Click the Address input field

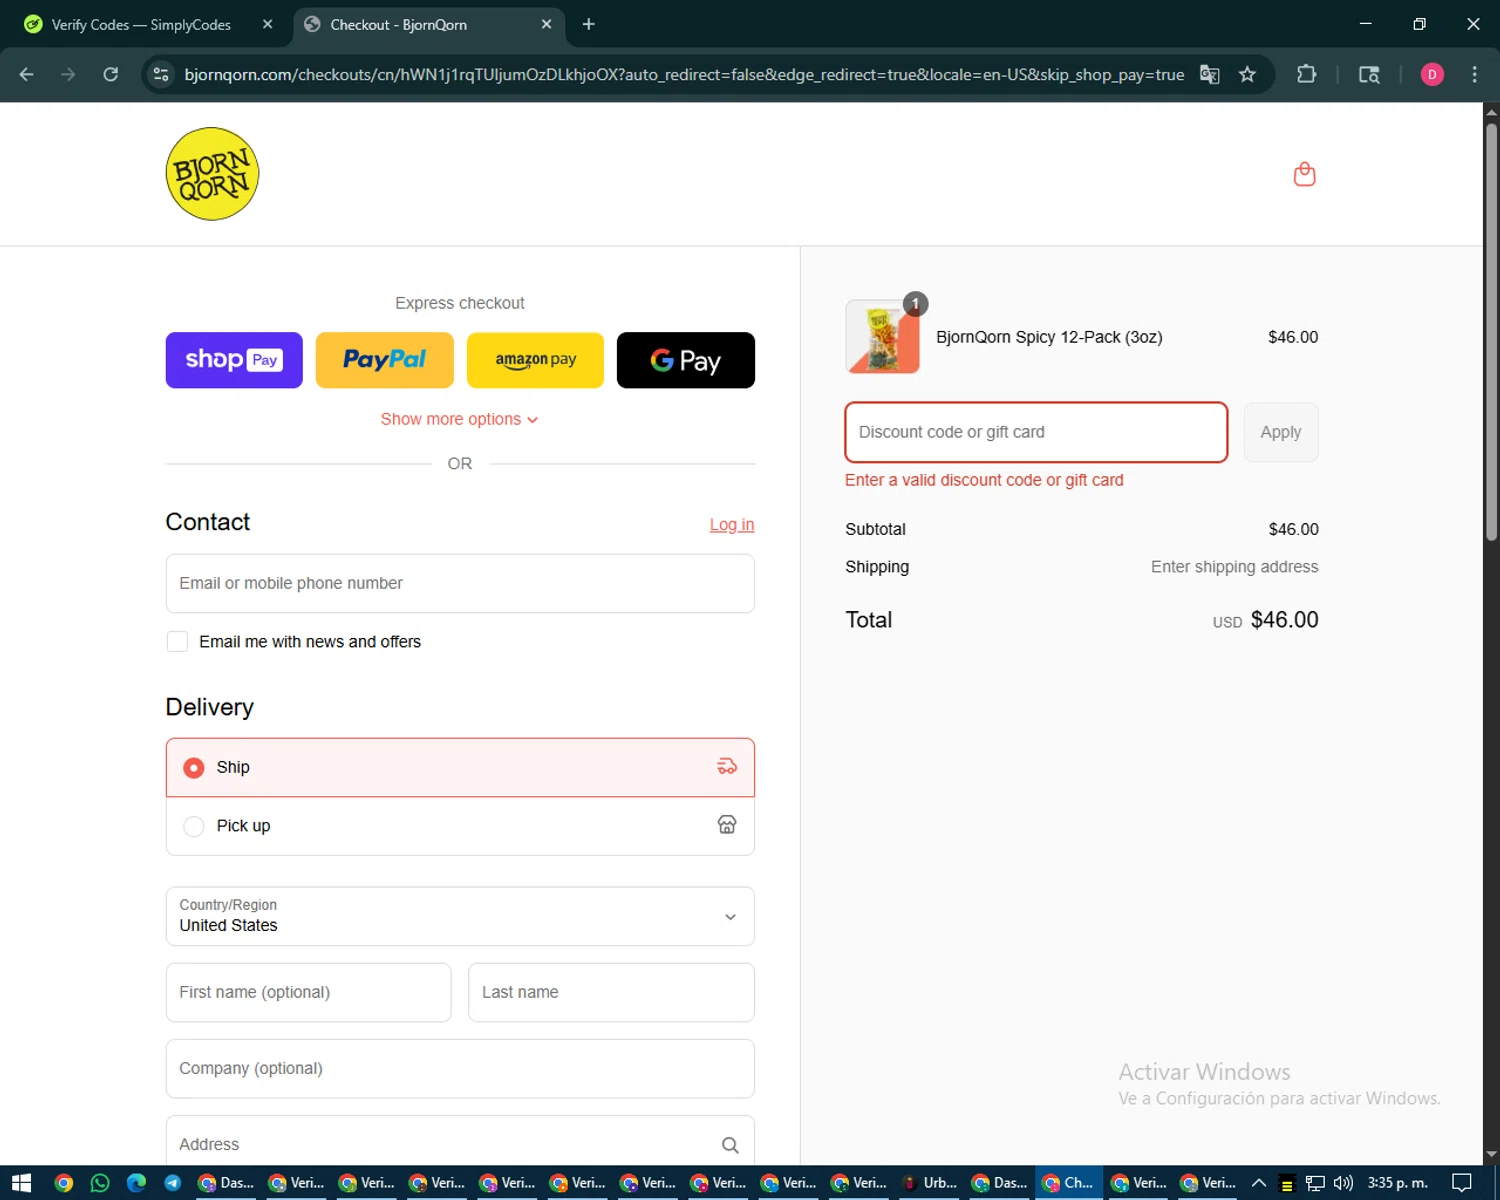pyautogui.click(x=460, y=1140)
